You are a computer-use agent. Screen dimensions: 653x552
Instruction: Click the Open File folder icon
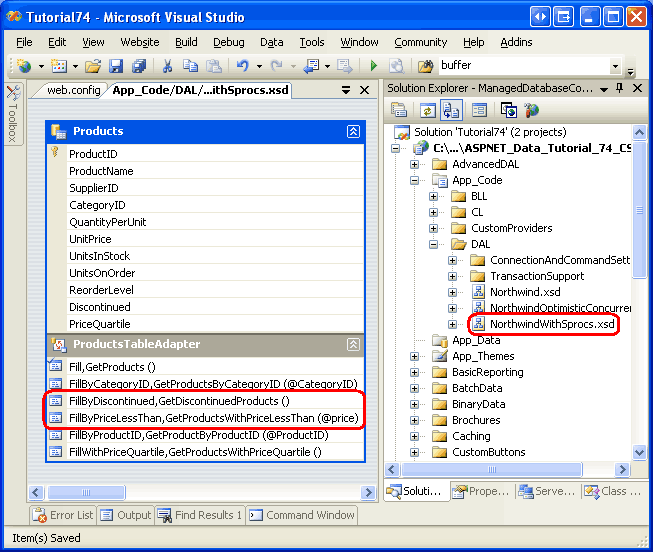pos(93,66)
